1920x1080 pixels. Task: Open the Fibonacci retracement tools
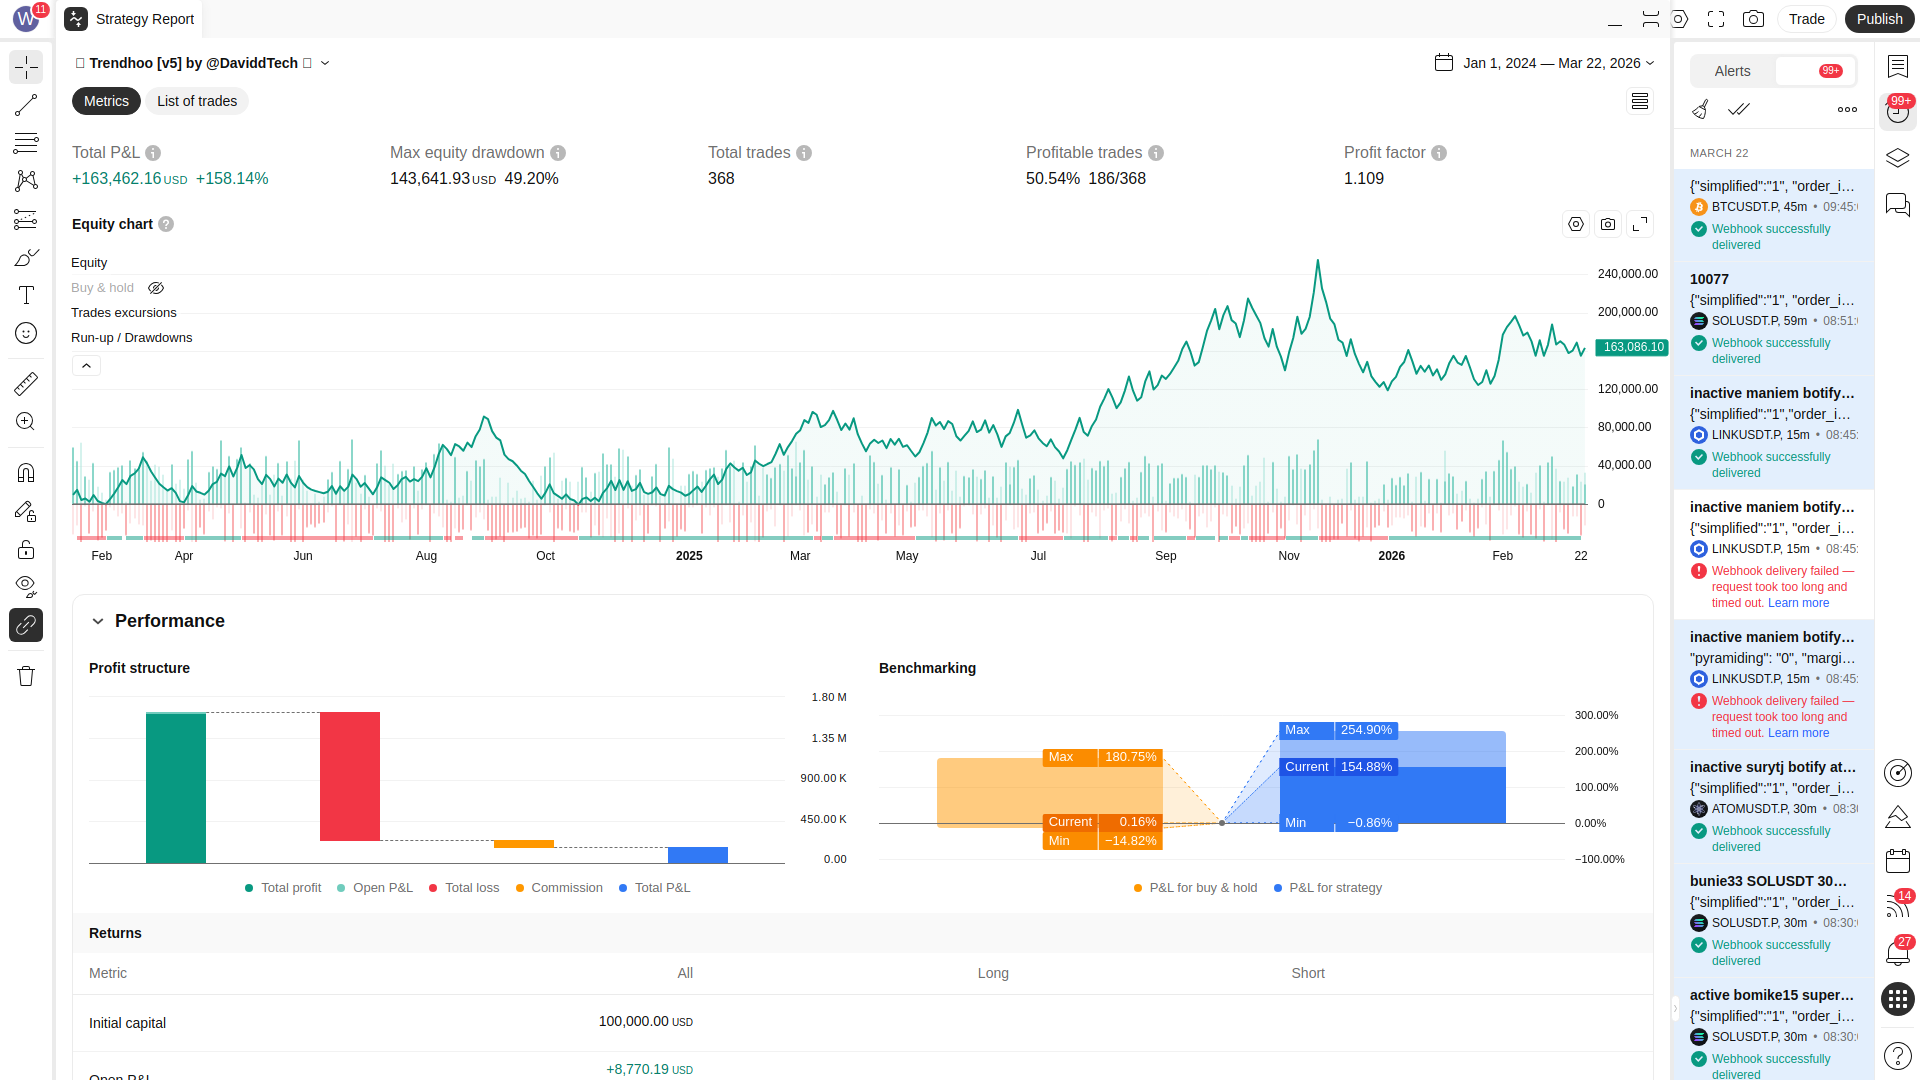26,143
